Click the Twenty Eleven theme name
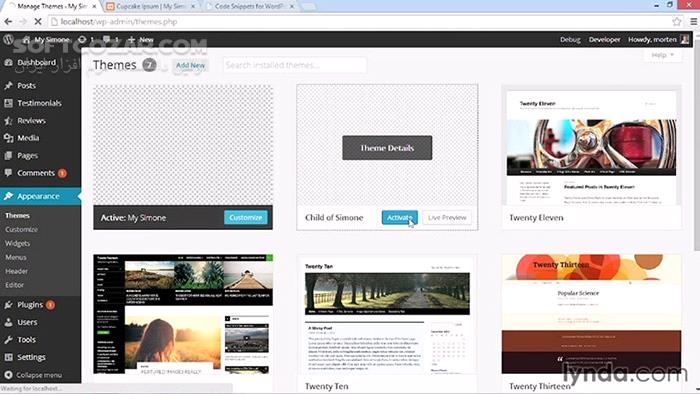 click(x=536, y=218)
